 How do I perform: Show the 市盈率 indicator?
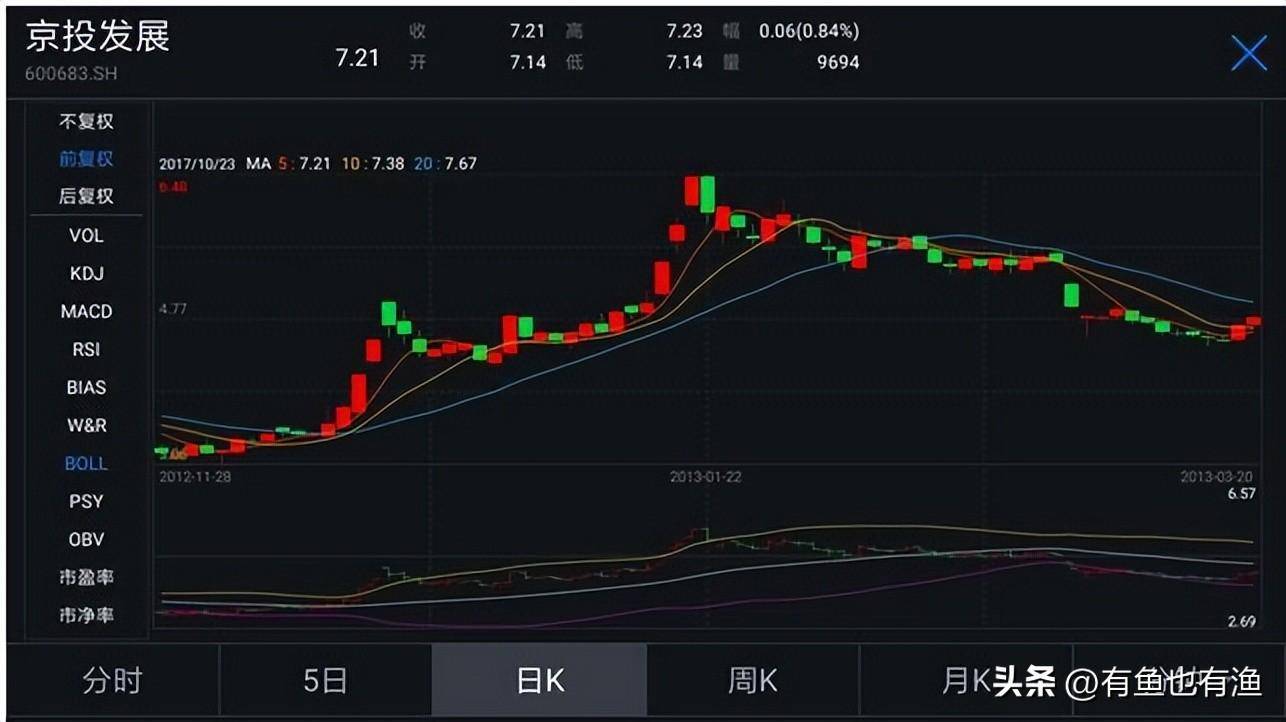[x=86, y=578]
